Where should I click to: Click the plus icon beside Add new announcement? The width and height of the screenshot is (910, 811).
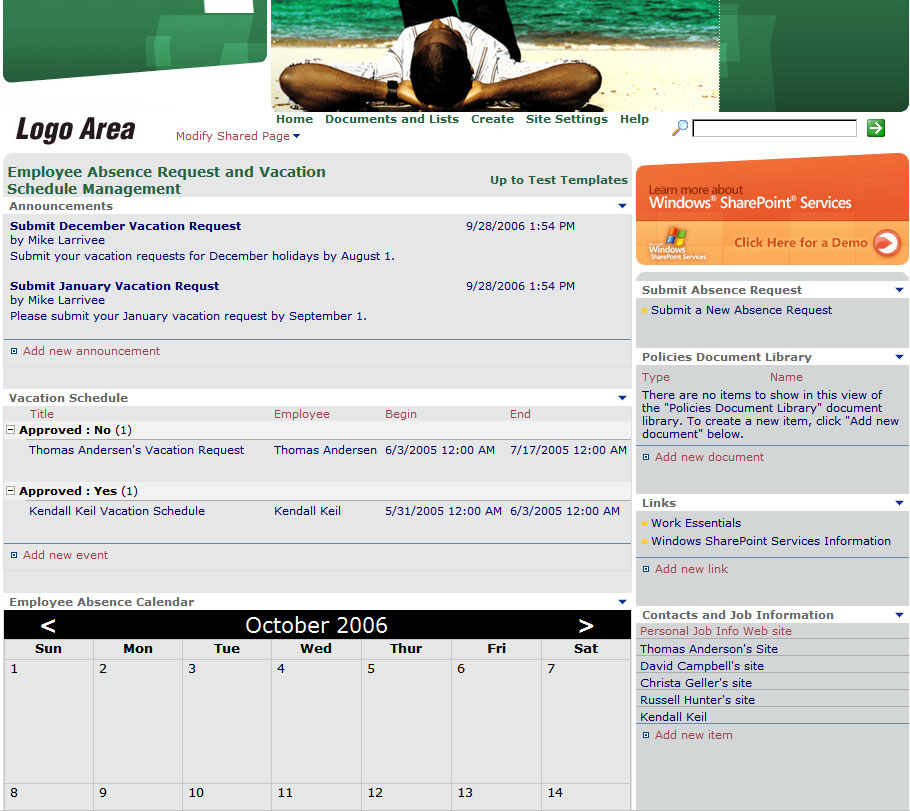[x=14, y=351]
